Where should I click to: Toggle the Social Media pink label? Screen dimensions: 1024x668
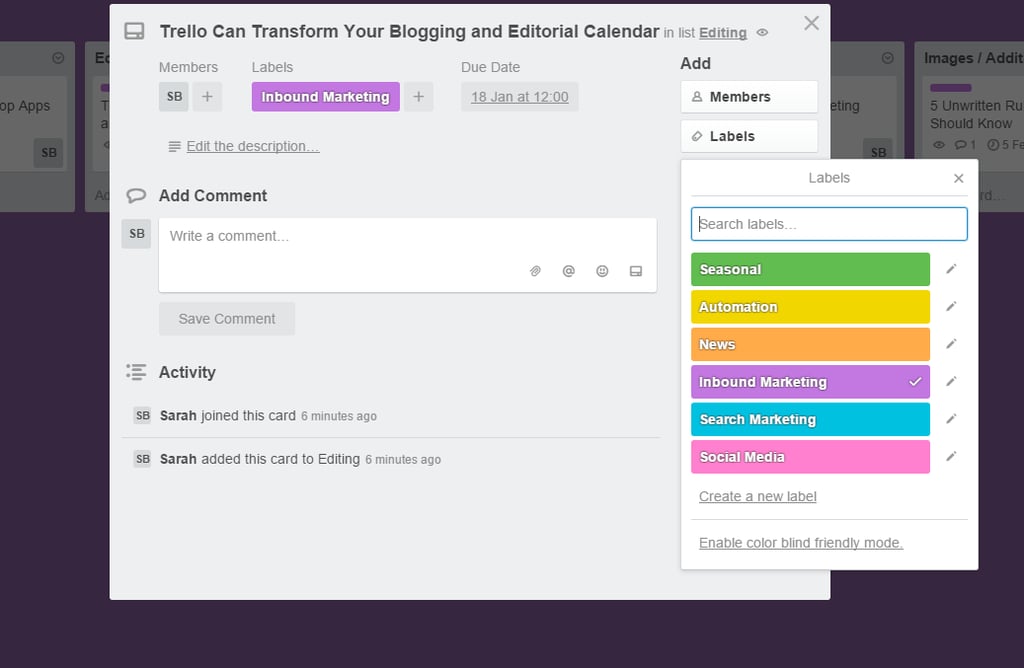pyautogui.click(x=810, y=457)
